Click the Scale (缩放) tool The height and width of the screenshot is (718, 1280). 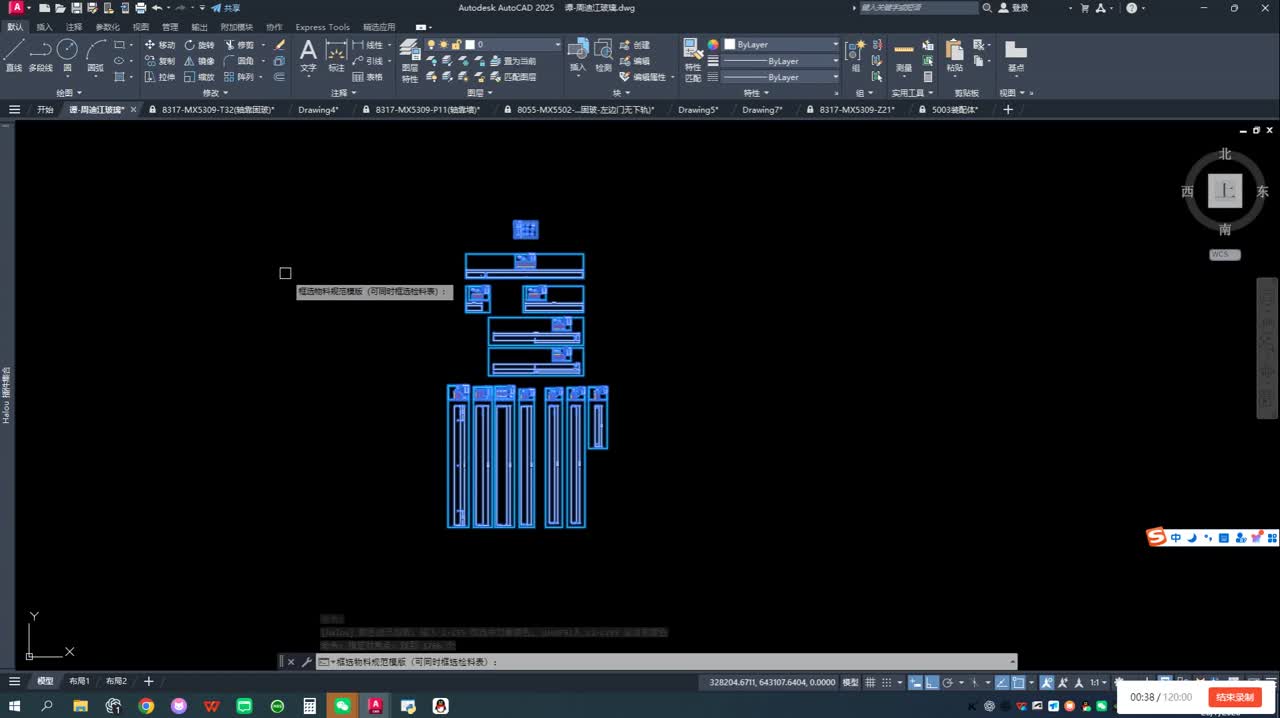pyautogui.click(x=199, y=77)
